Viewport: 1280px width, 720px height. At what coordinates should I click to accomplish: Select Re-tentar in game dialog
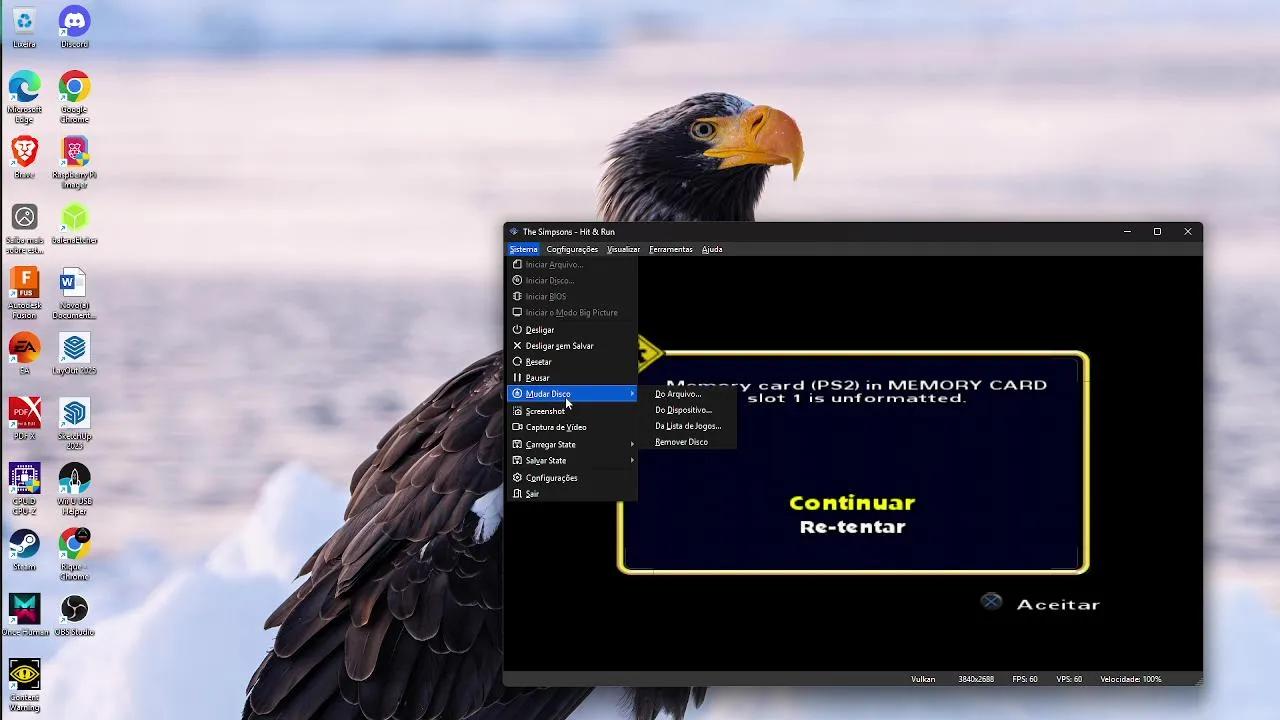point(852,527)
